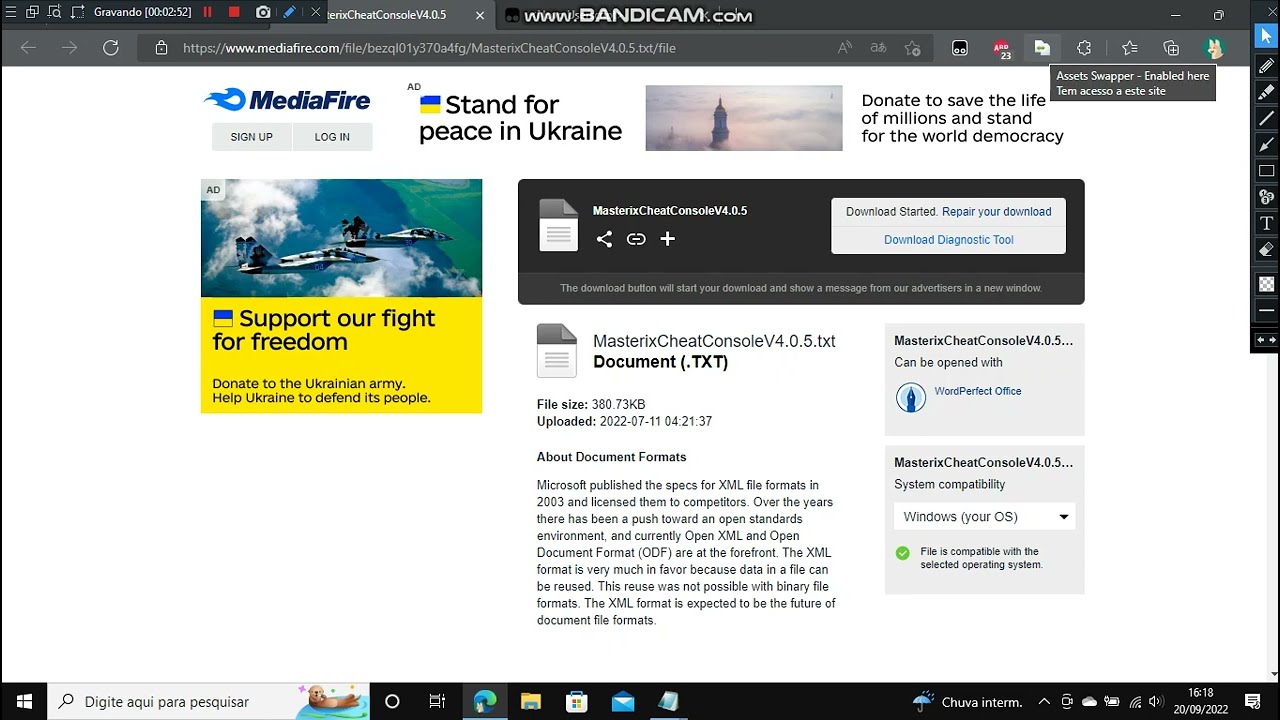
Task: Open the Read Aloud icon in address bar
Action: (845, 48)
